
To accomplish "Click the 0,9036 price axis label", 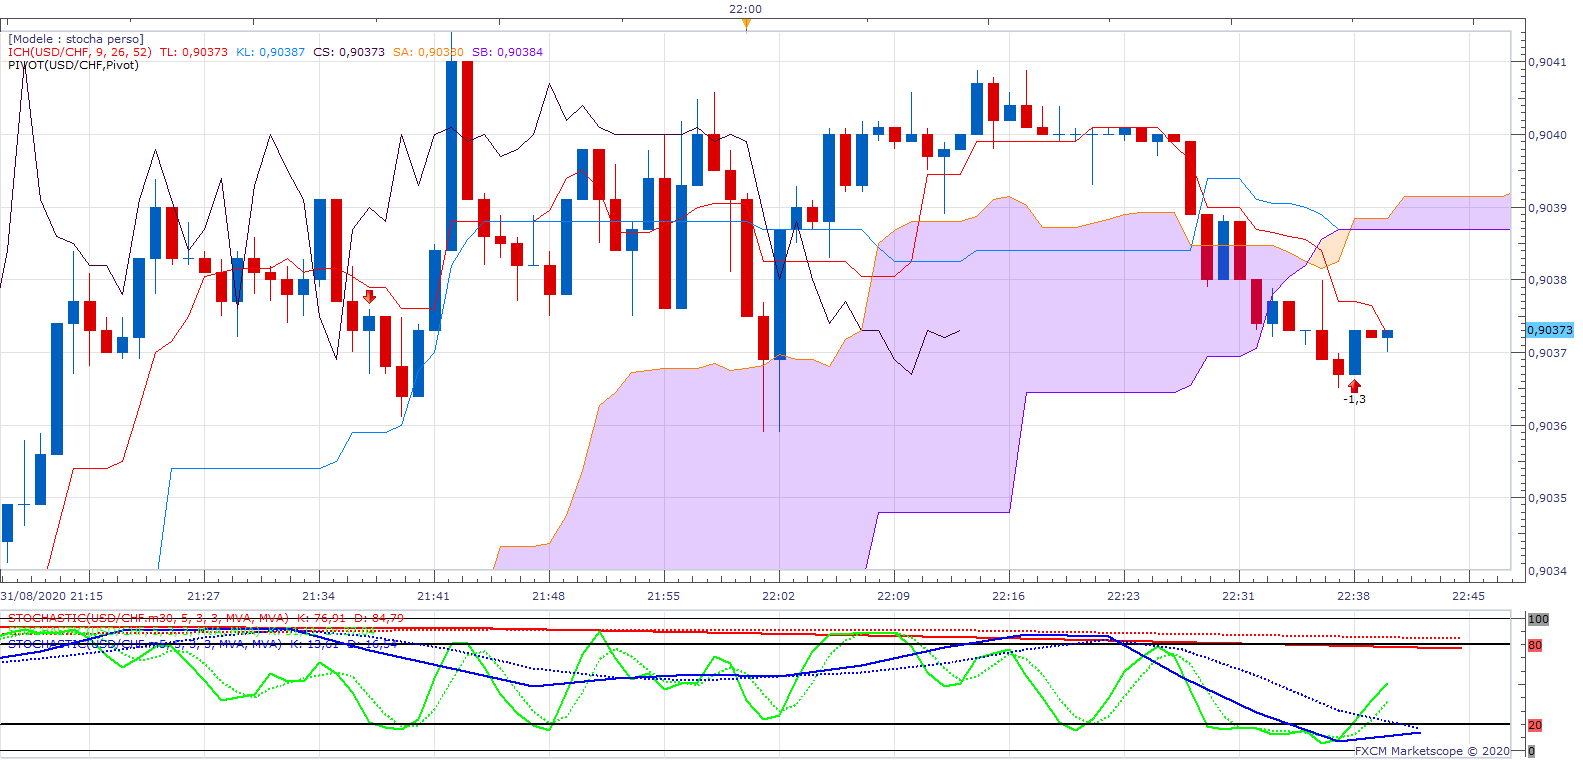I will [x=1547, y=426].
